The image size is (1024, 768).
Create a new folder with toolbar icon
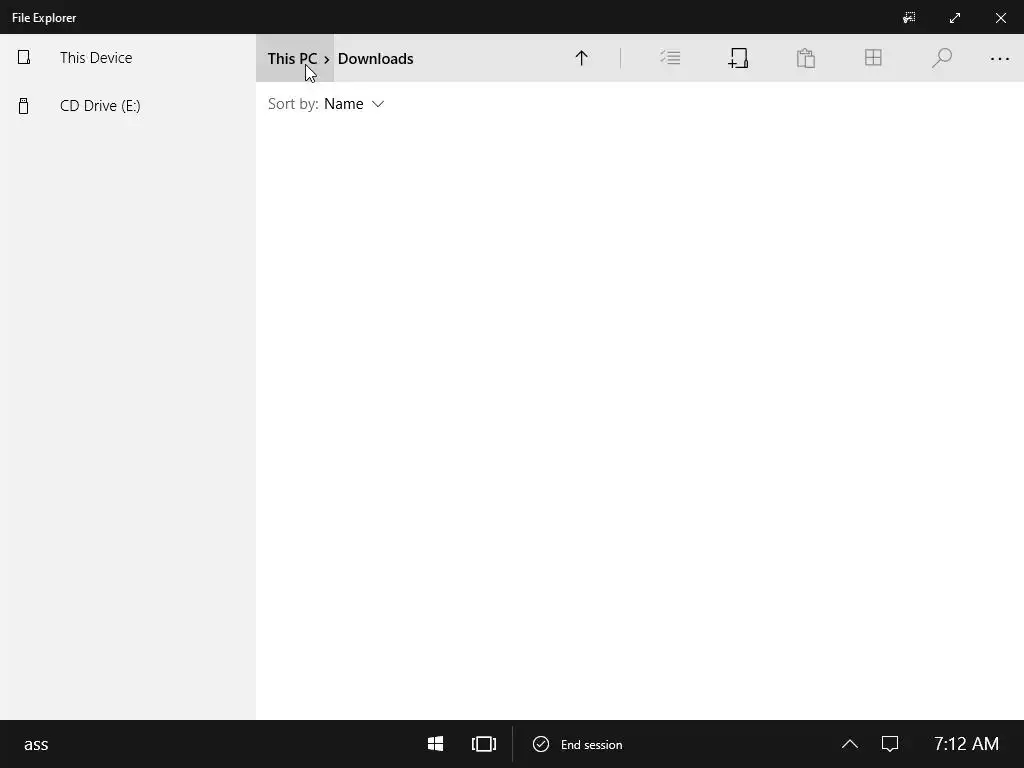738,58
